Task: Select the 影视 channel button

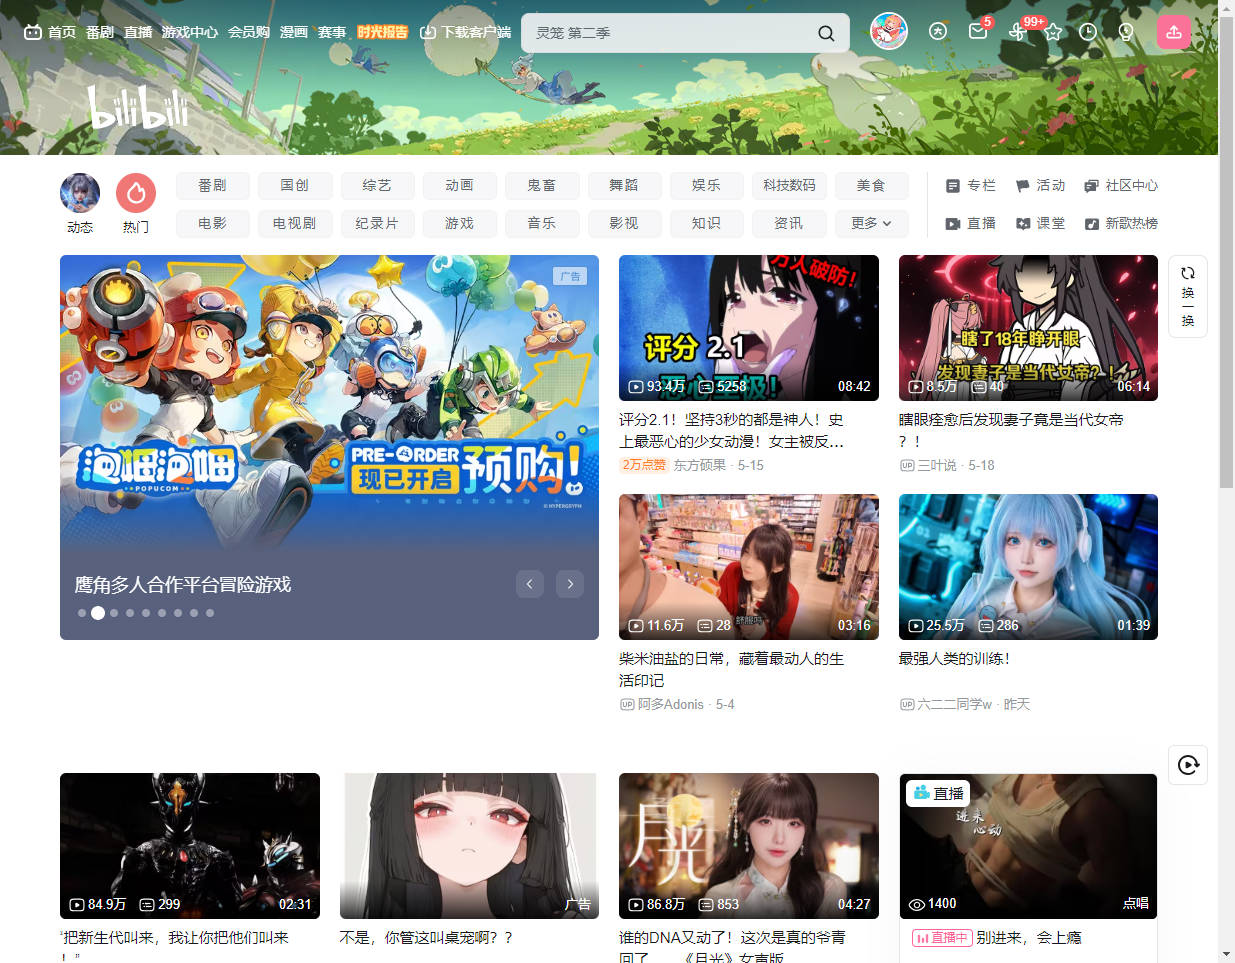Action: coord(624,224)
